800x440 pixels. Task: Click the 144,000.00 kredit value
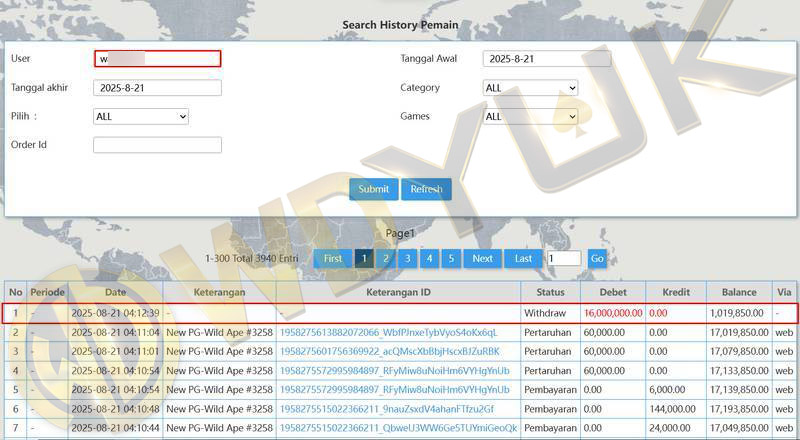point(672,409)
